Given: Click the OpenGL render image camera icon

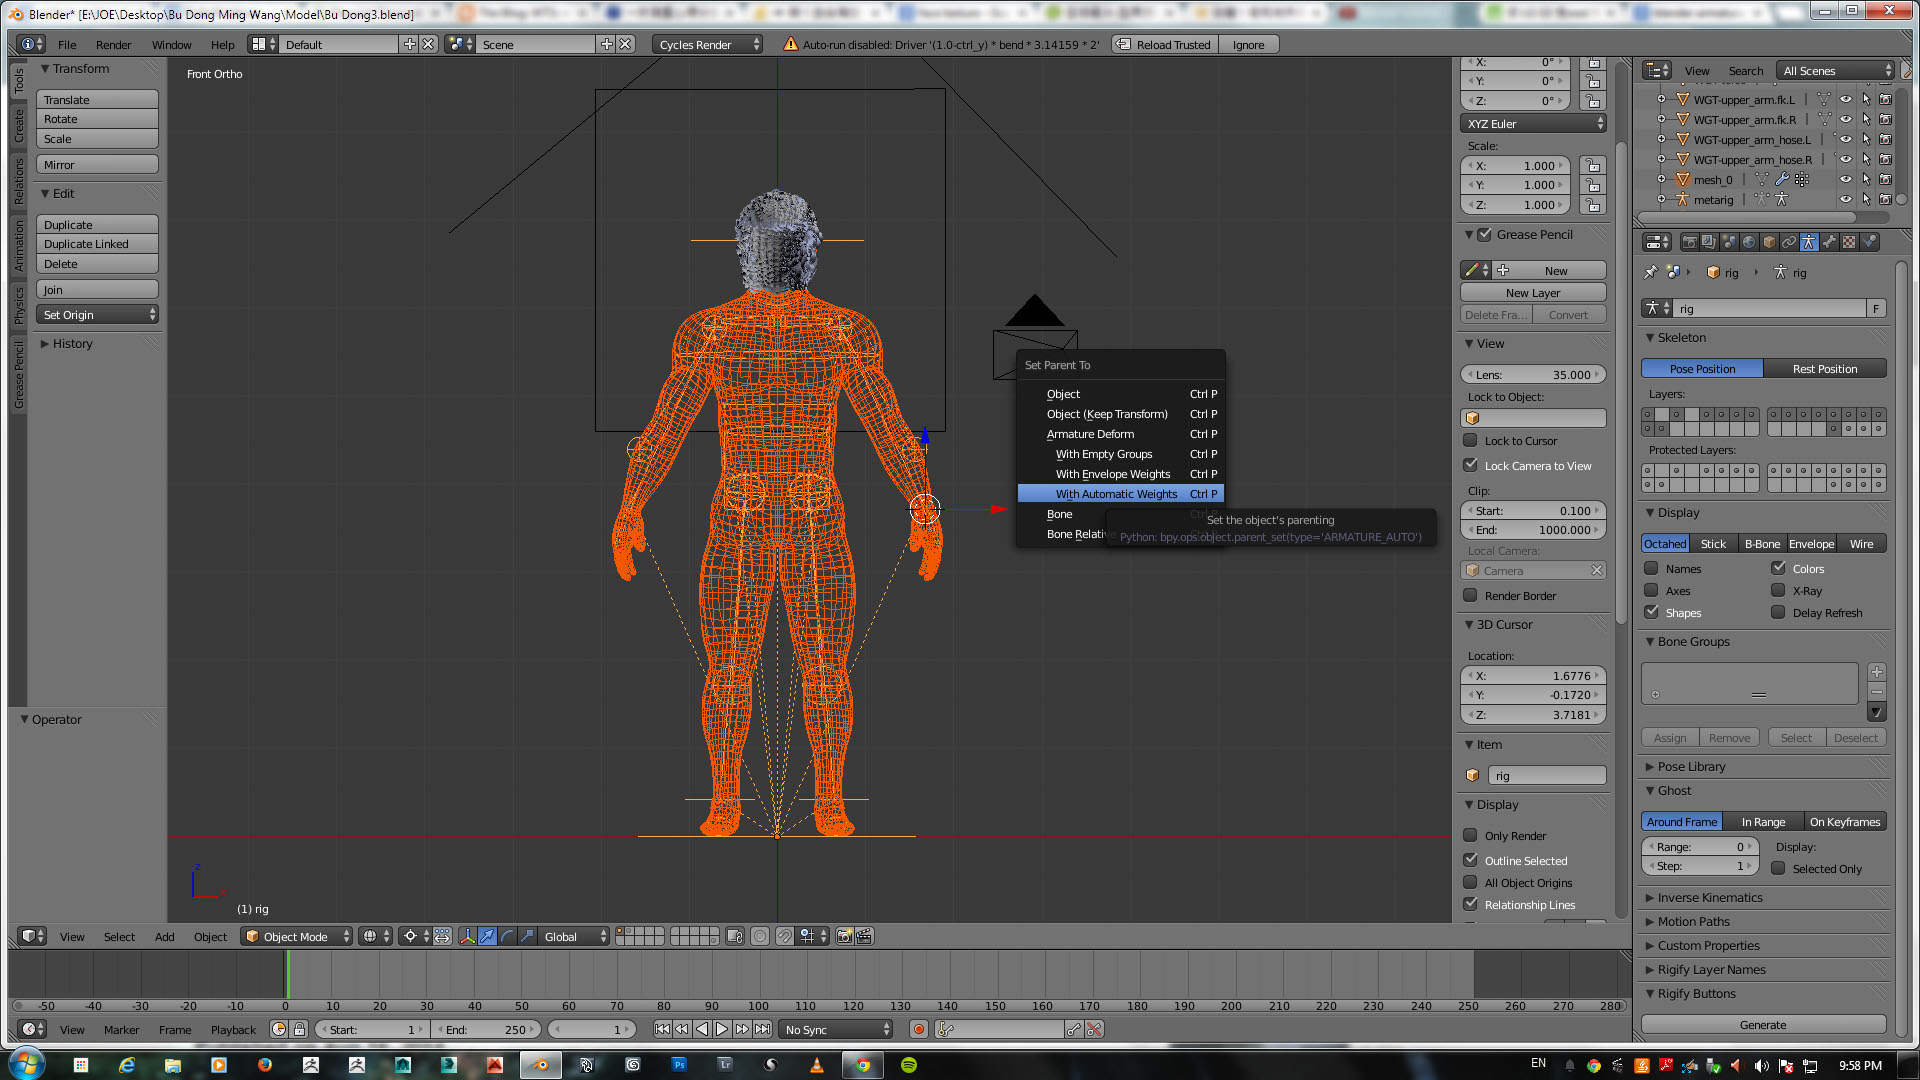Looking at the screenshot, I should pos(844,937).
